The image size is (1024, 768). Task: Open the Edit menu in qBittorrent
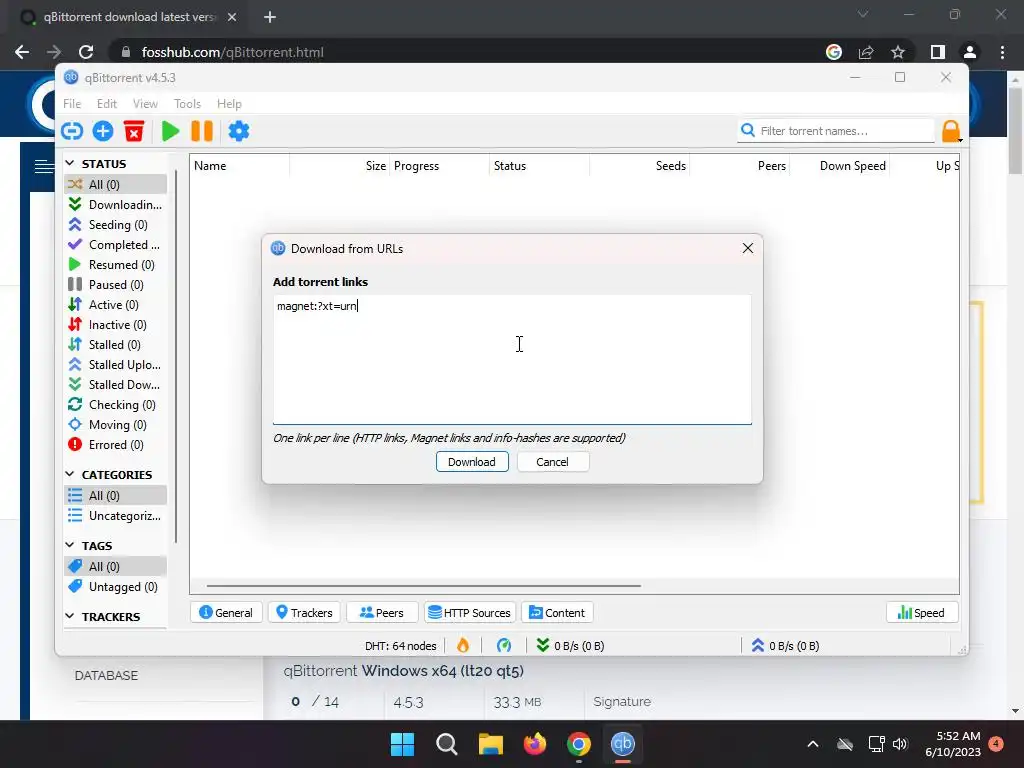[x=106, y=104]
